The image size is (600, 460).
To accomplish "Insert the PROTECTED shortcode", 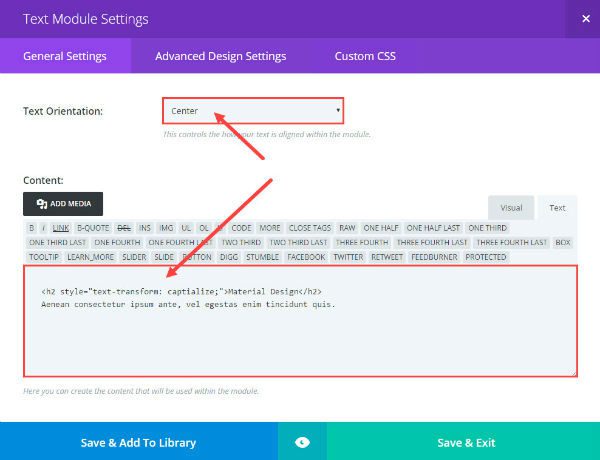I will 486,257.
